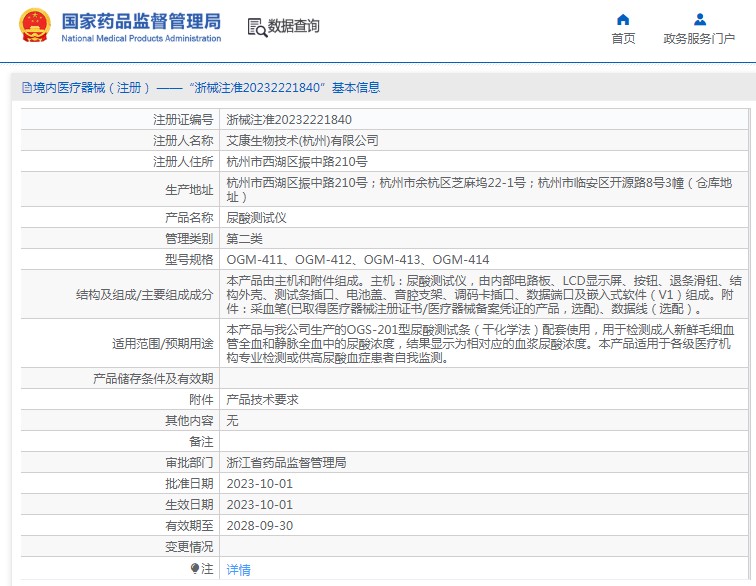Go to 首页 text link
756x586 pixels.
pos(623,39)
